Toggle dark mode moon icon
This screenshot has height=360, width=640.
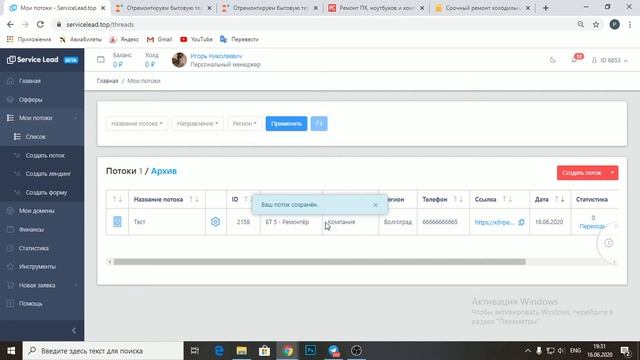[x=553, y=60]
